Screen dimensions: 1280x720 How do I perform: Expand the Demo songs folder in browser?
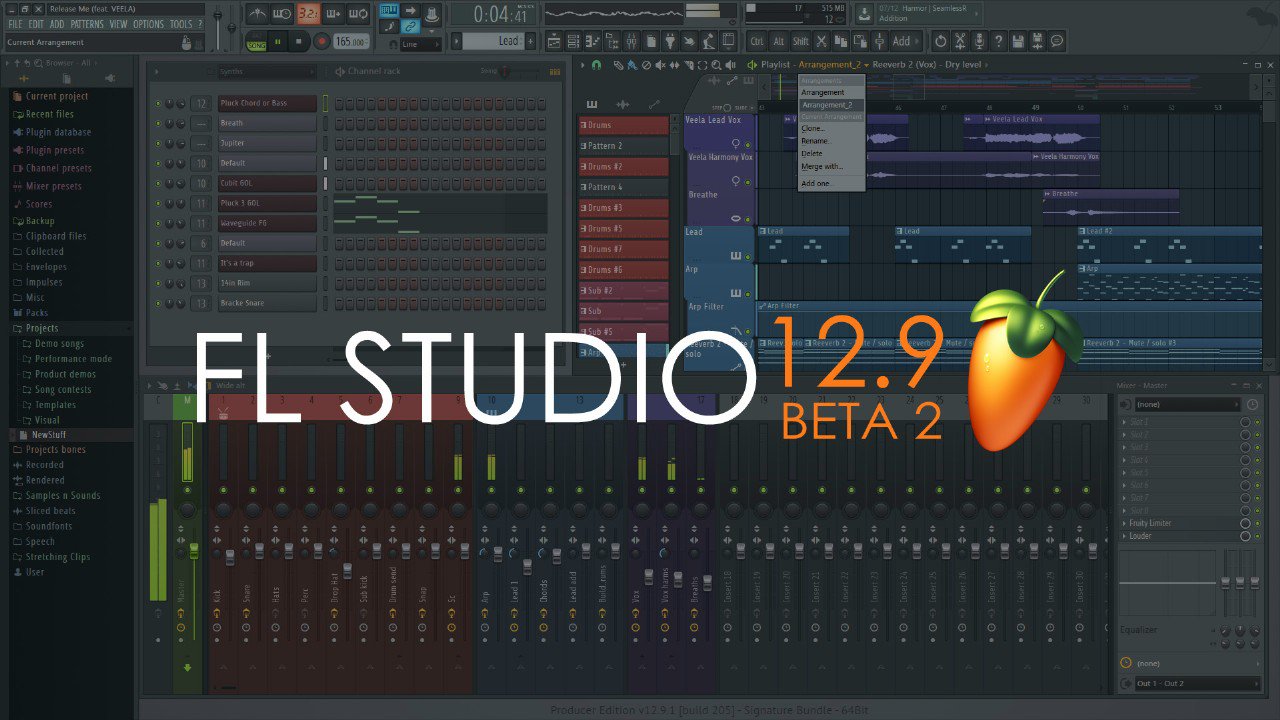tap(59, 344)
